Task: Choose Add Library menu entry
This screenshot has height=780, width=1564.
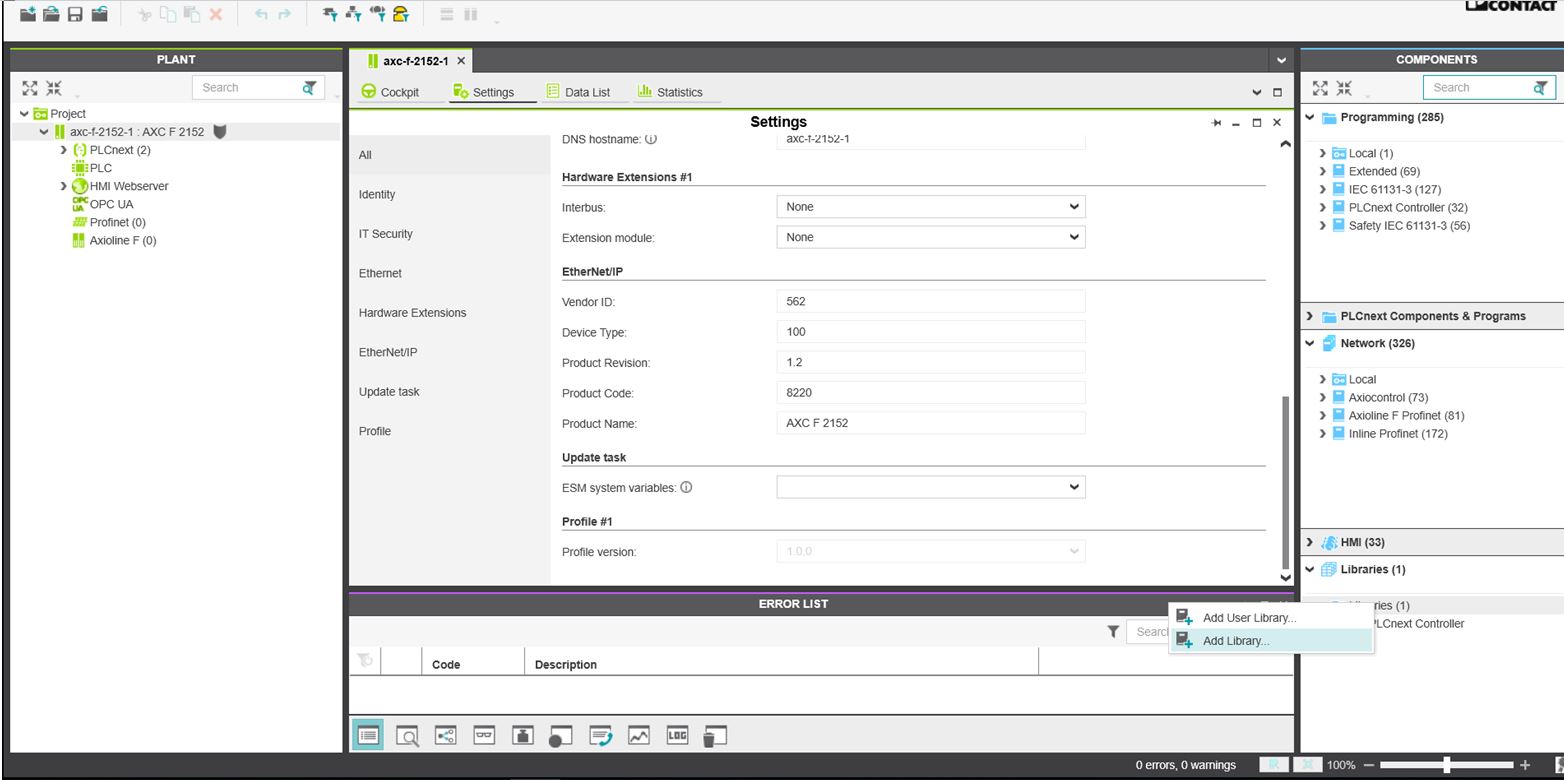Action: (x=1271, y=641)
